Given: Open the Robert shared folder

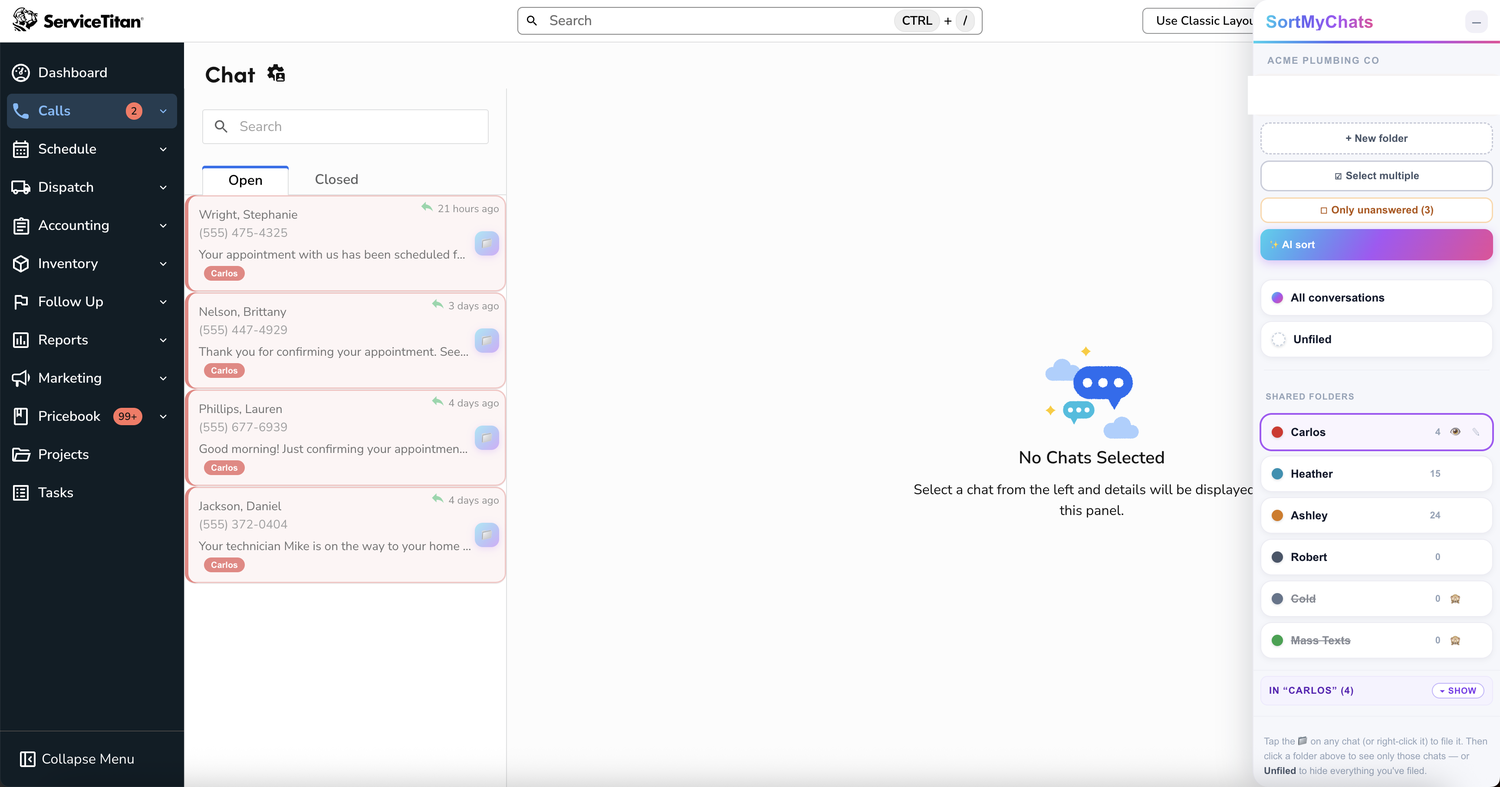Looking at the screenshot, I should pyautogui.click(x=1376, y=557).
